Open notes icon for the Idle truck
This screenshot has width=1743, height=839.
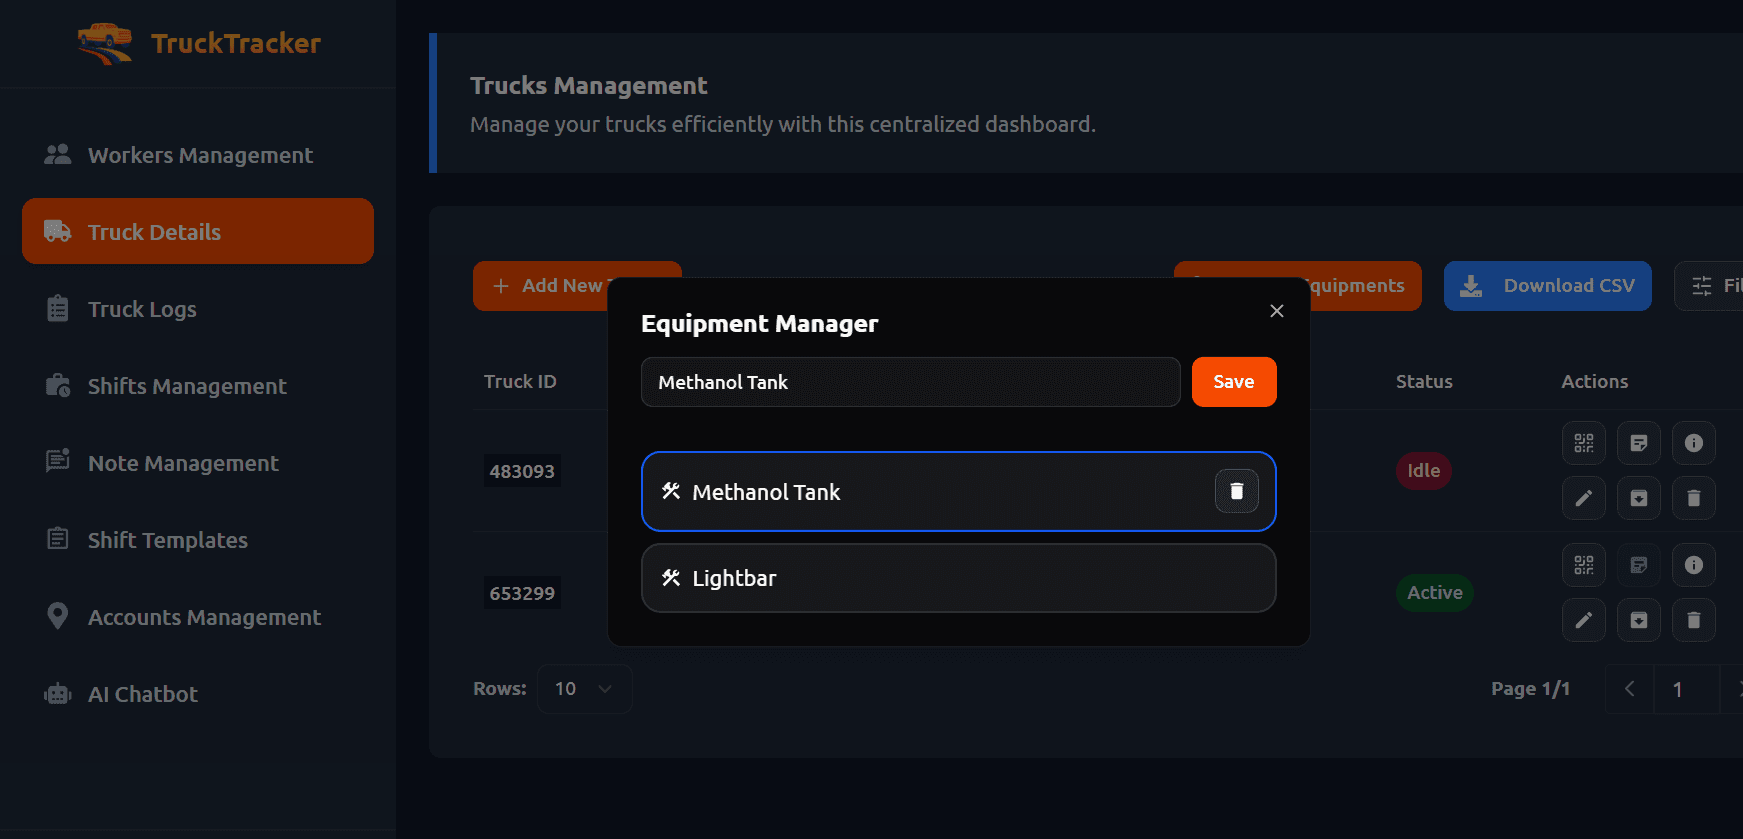point(1638,443)
